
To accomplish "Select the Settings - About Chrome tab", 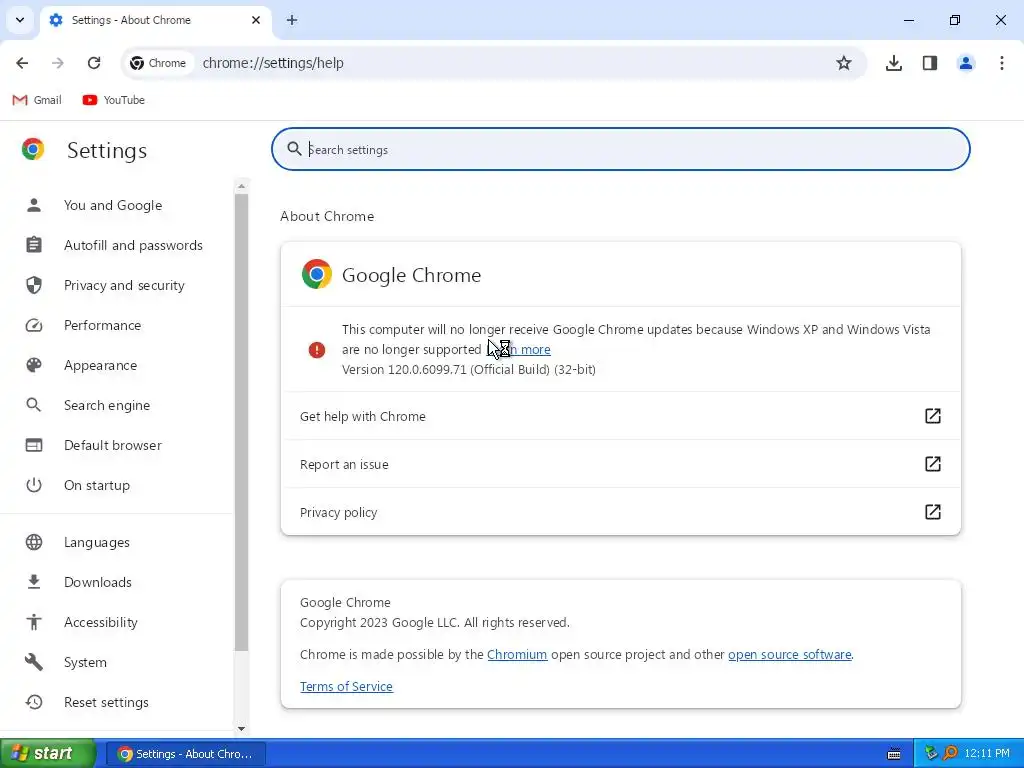I will click(x=155, y=20).
